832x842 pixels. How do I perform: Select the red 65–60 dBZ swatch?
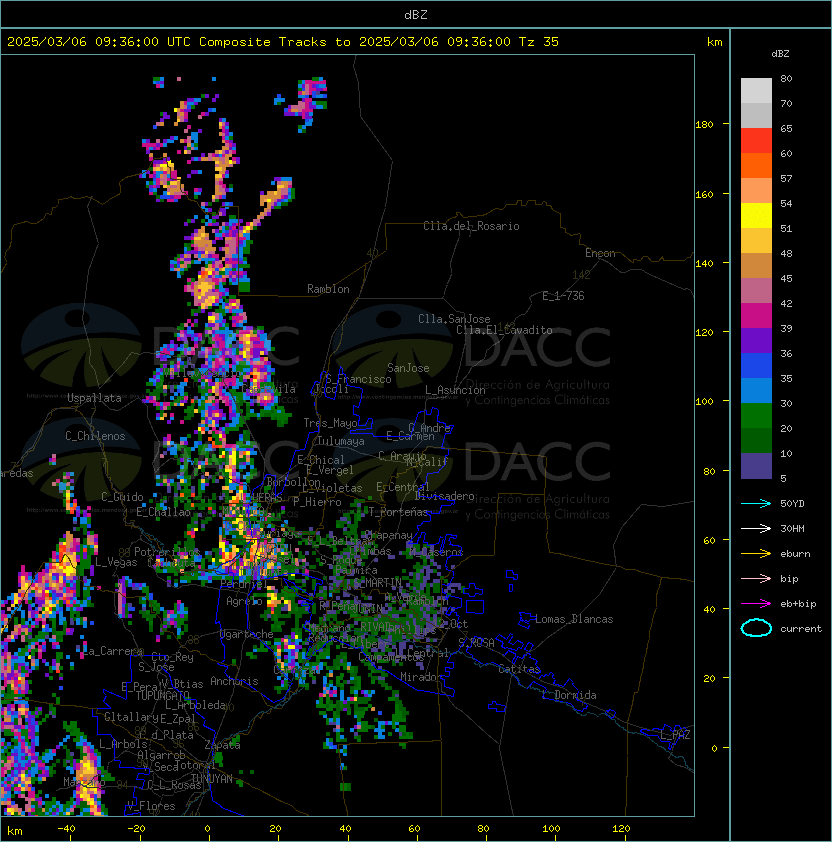coord(756,141)
